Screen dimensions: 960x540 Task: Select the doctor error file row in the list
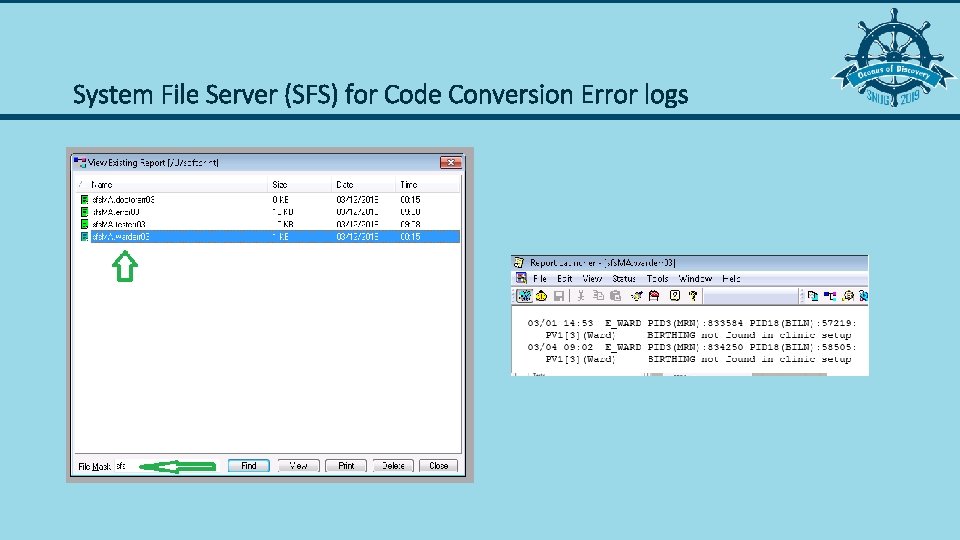click(268, 200)
